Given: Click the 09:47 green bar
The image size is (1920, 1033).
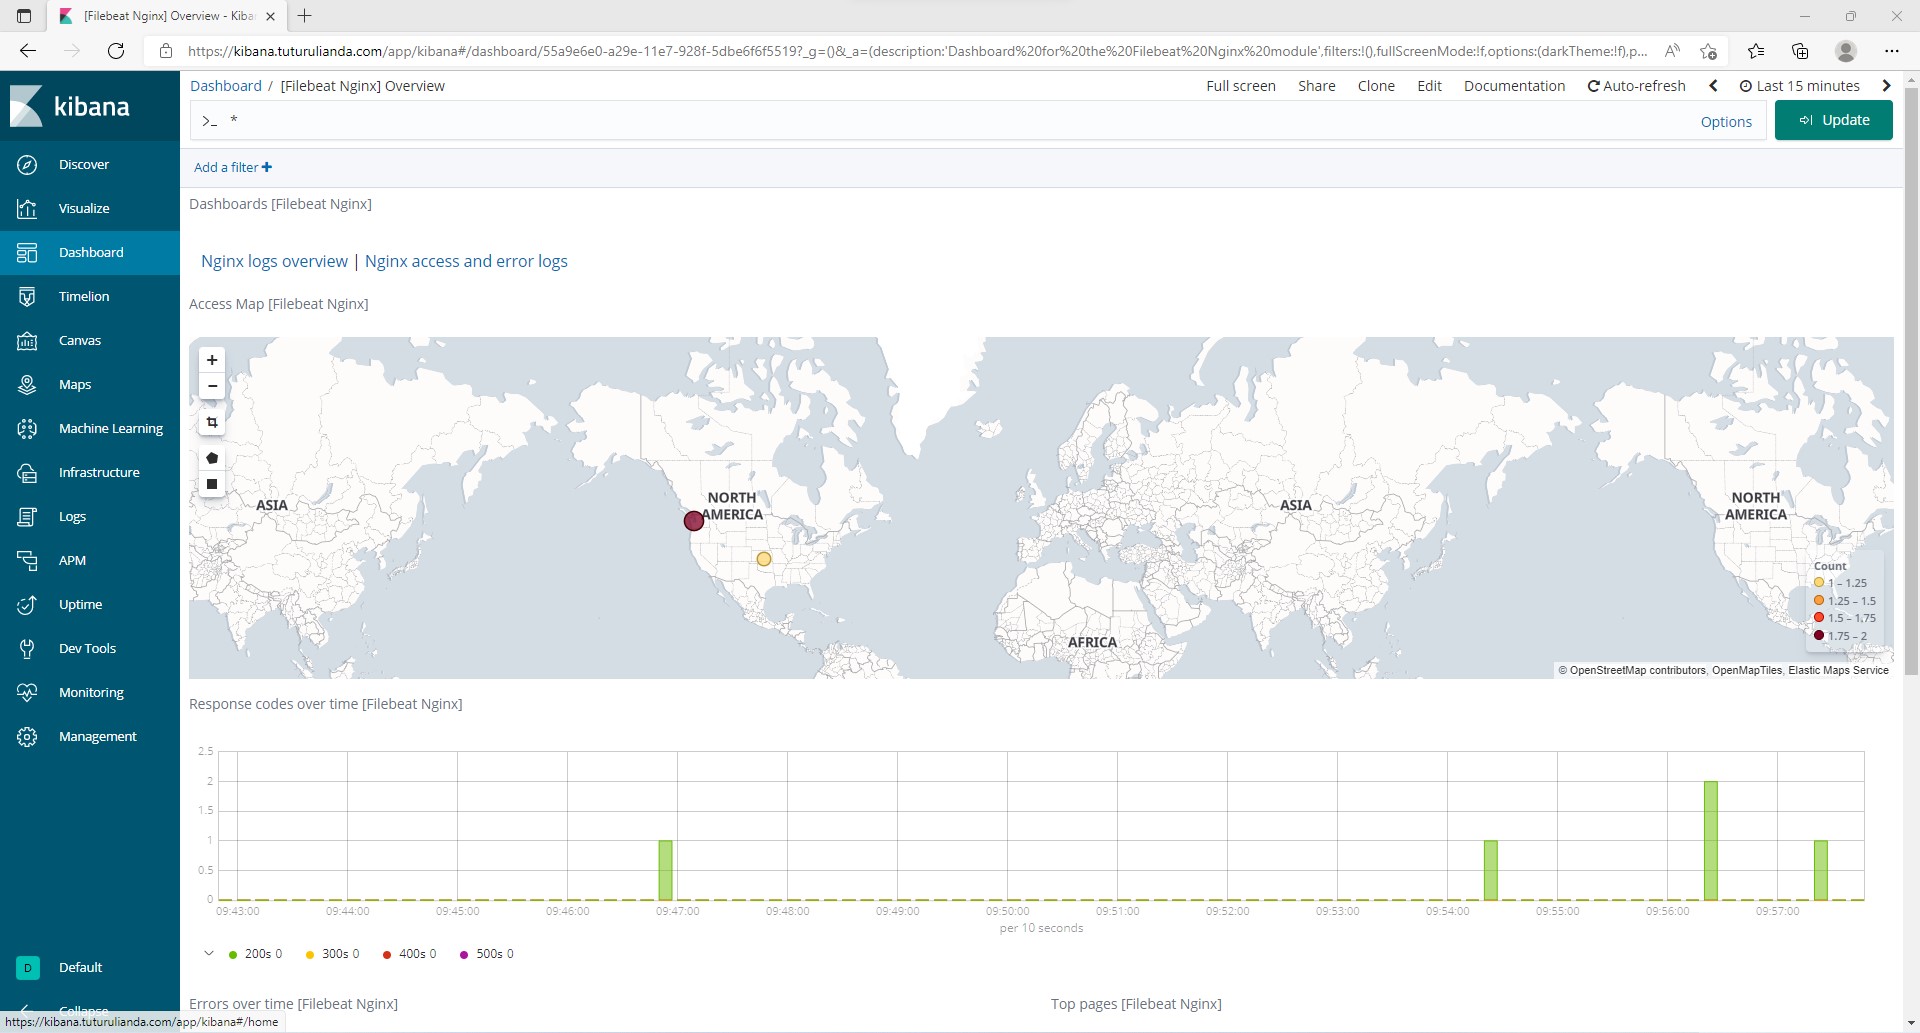Looking at the screenshot, I should (x=665, y=870).
